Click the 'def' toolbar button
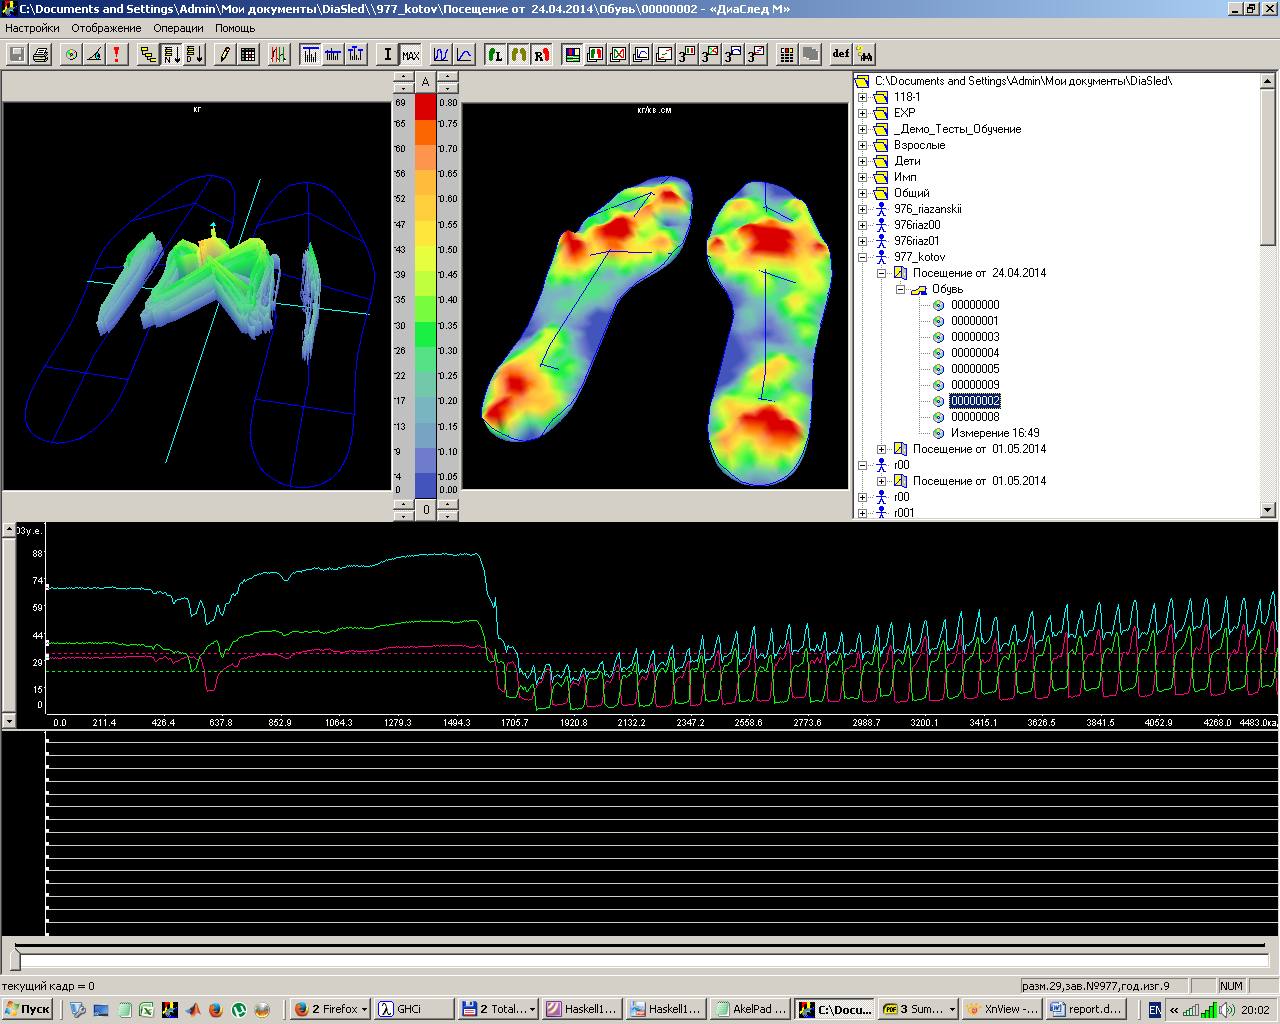The width and height of the screenshot is (1280, 1024). (x=841, y=55)
